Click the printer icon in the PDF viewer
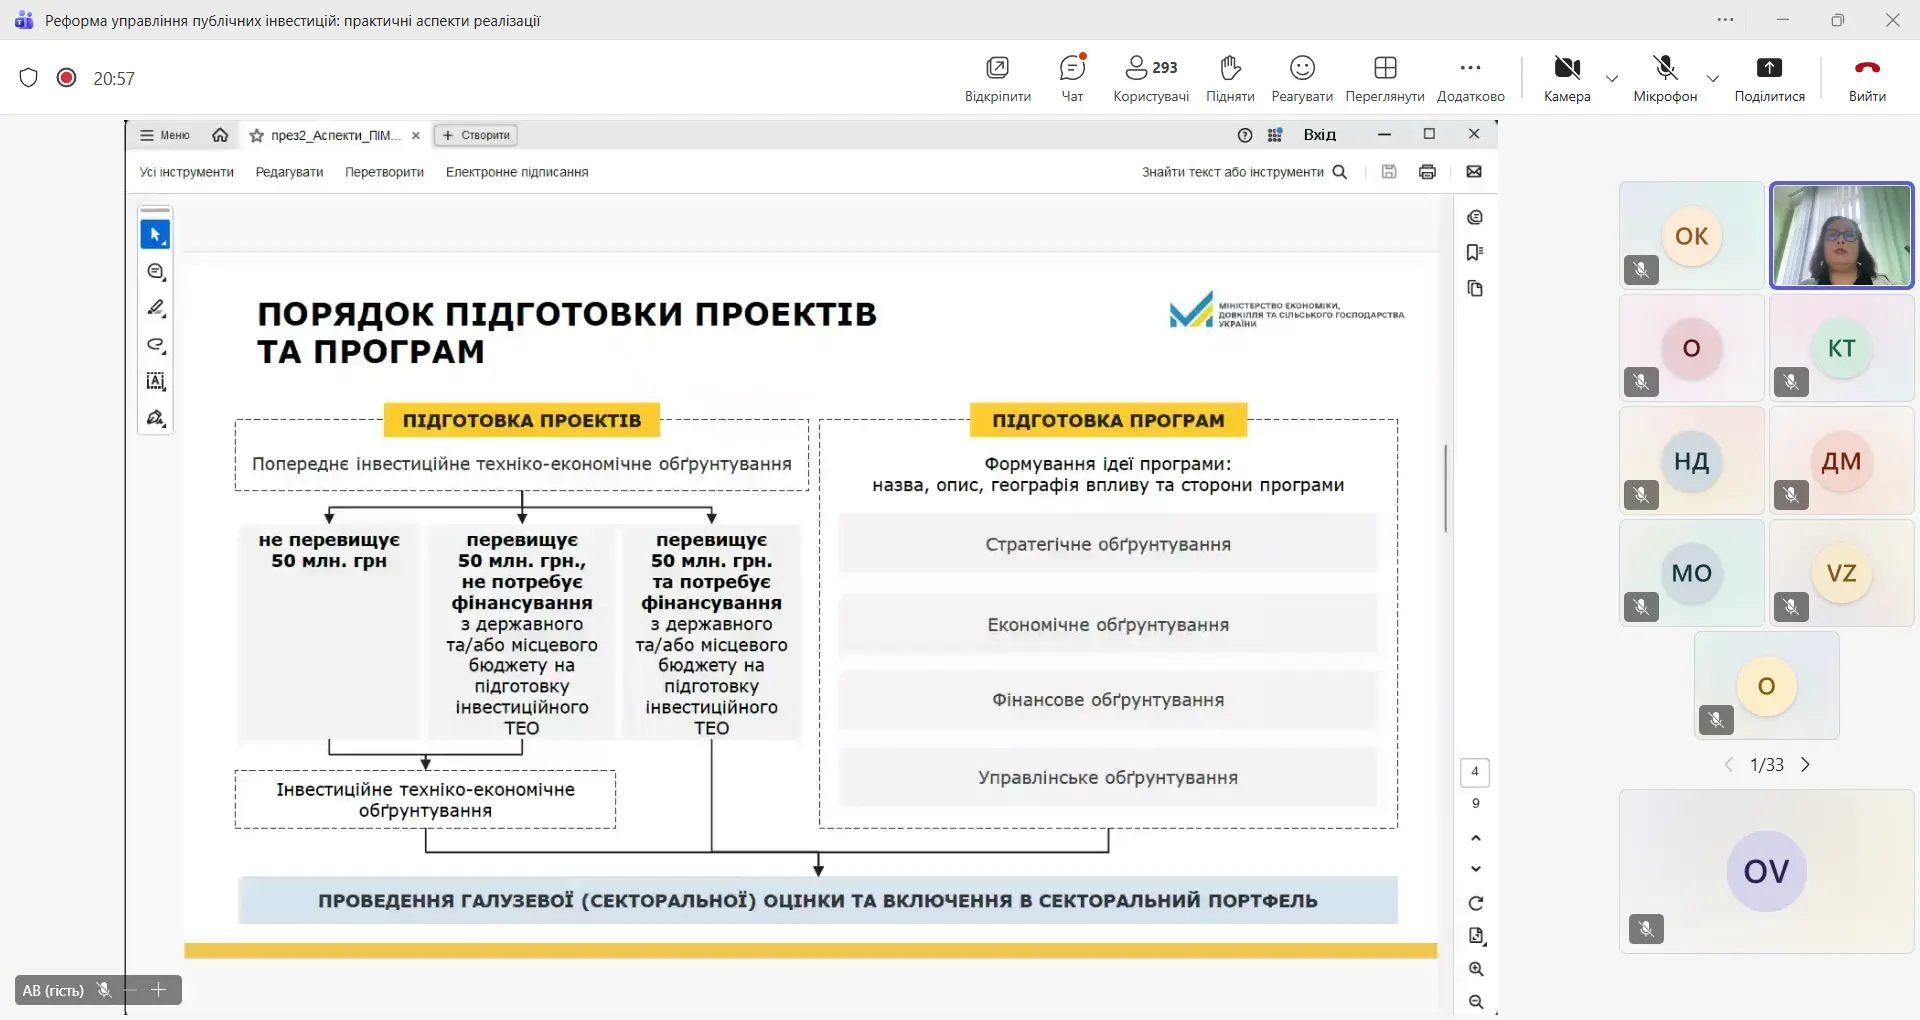Image resolution: width=1920 pixels, height=1020 pixels. click(1427, 172)
